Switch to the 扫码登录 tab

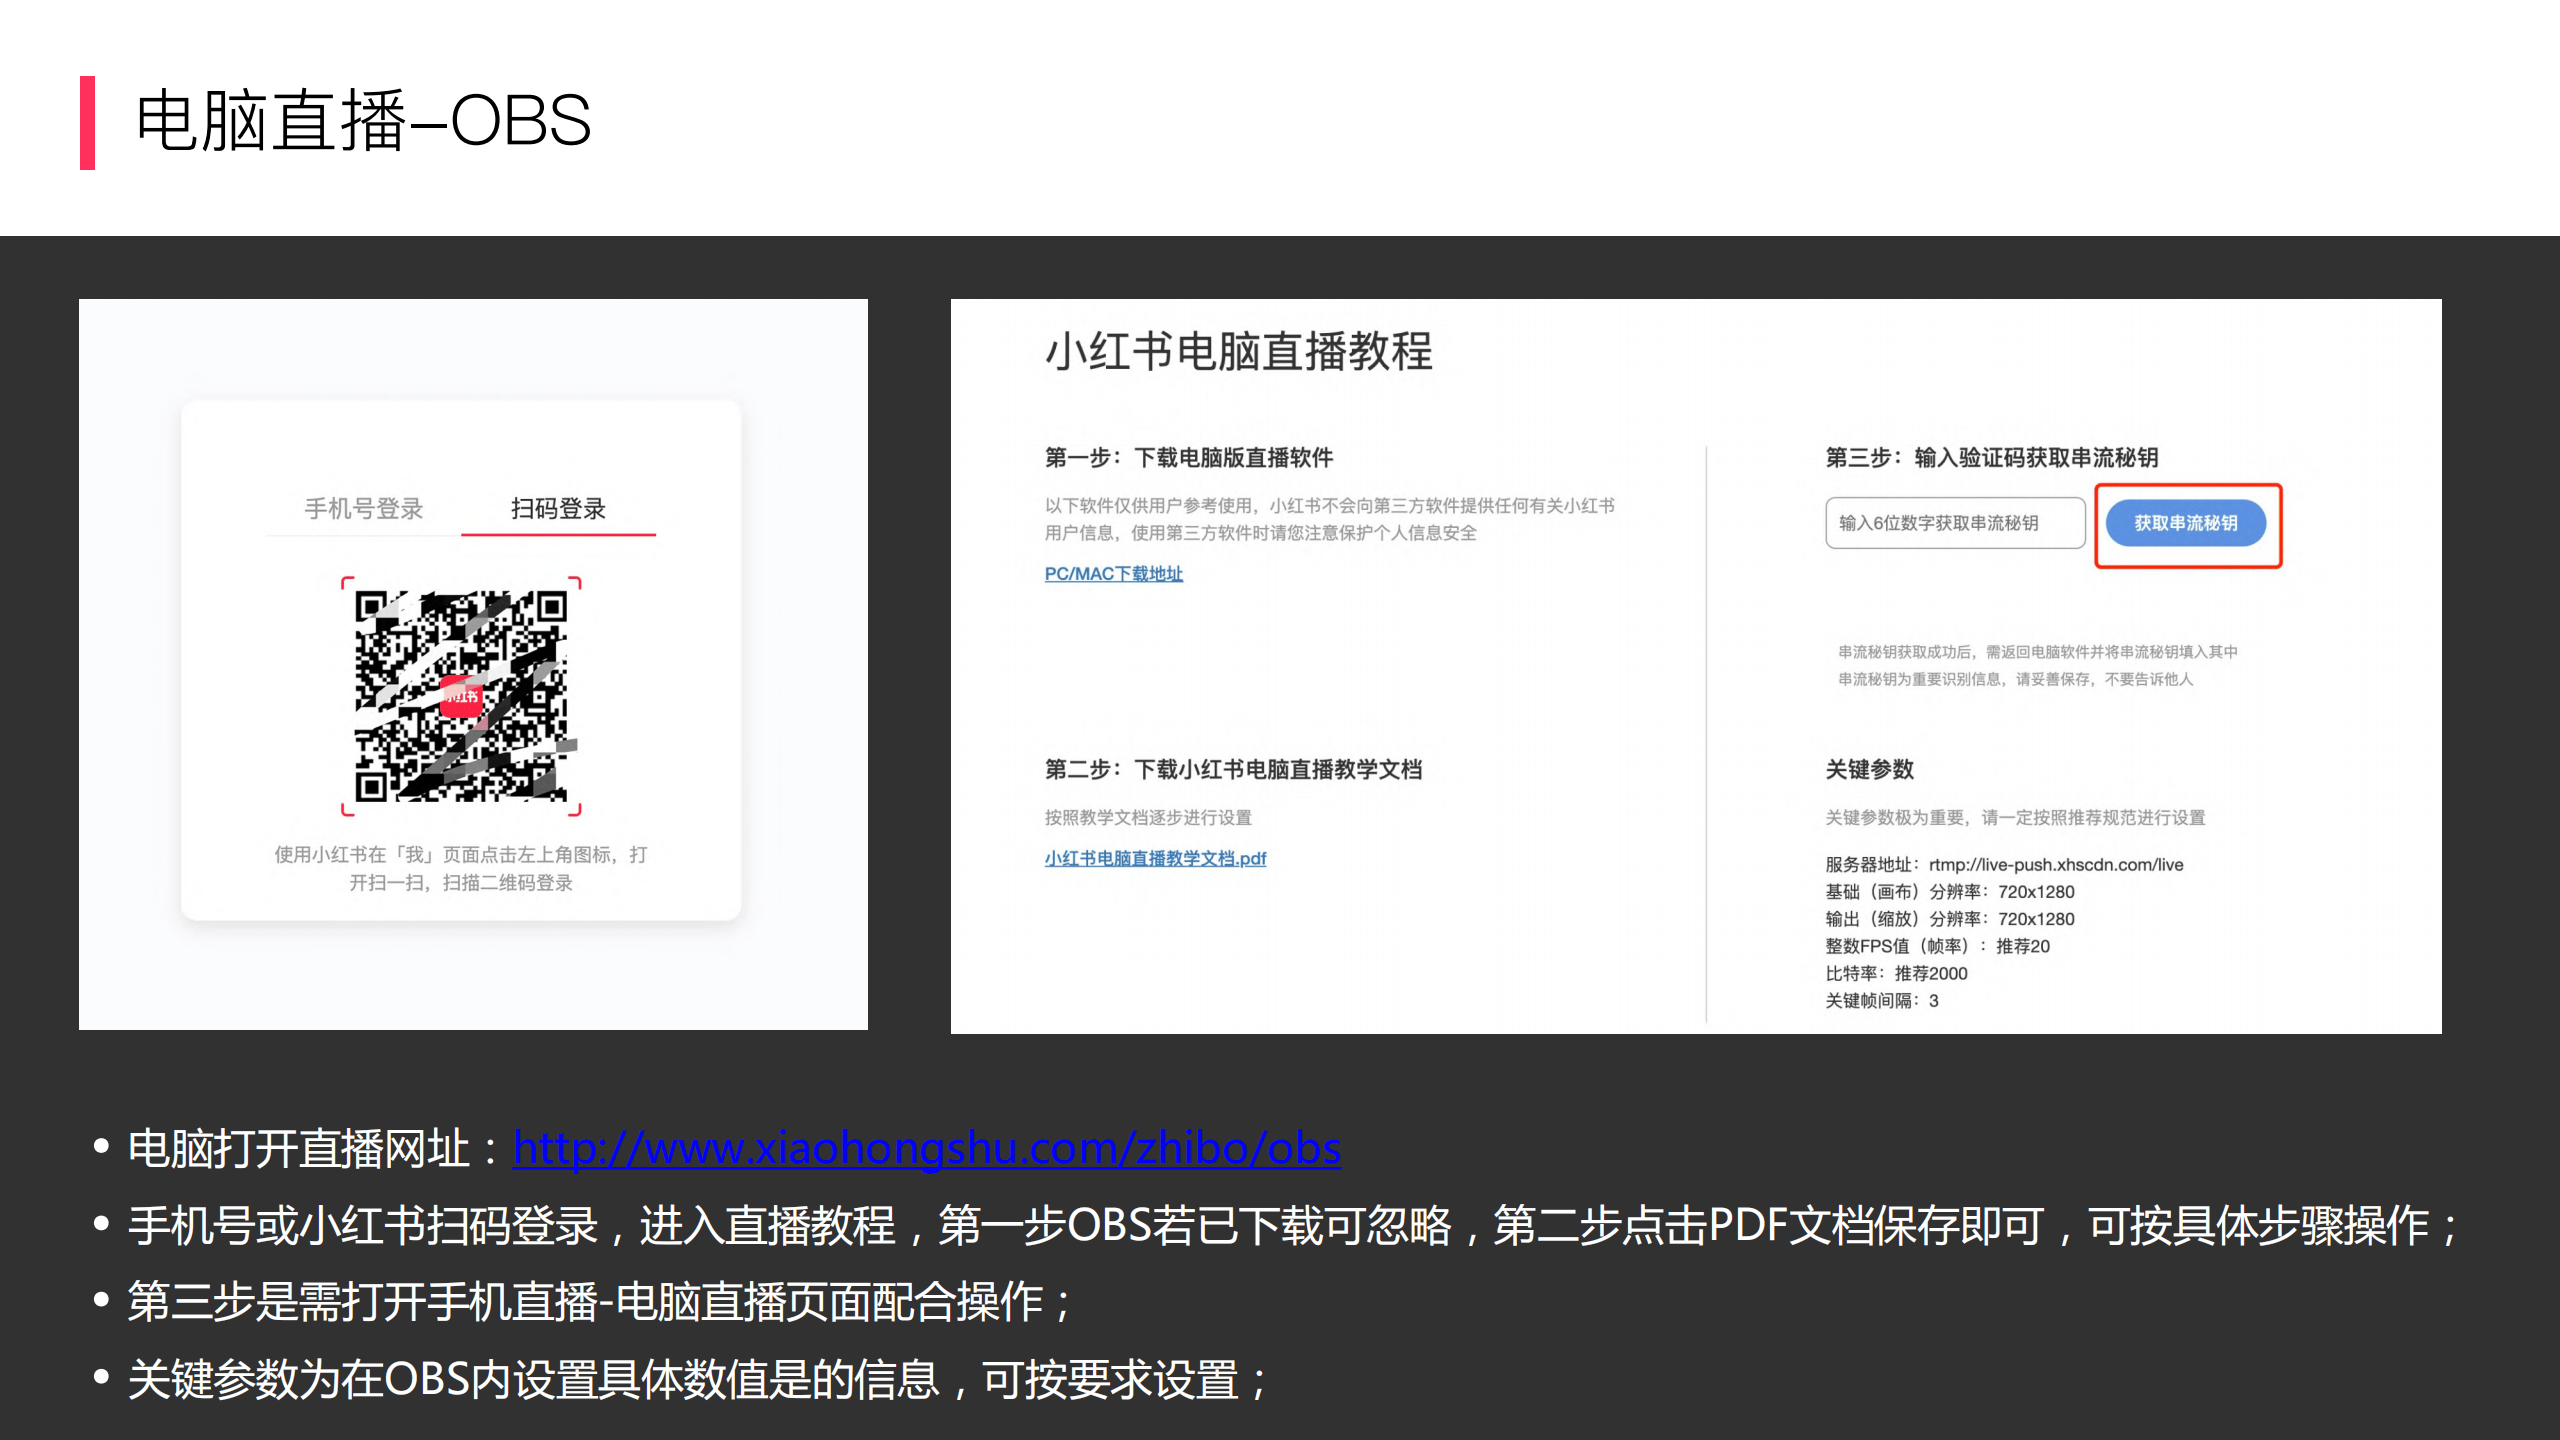(x=557, y=509)
